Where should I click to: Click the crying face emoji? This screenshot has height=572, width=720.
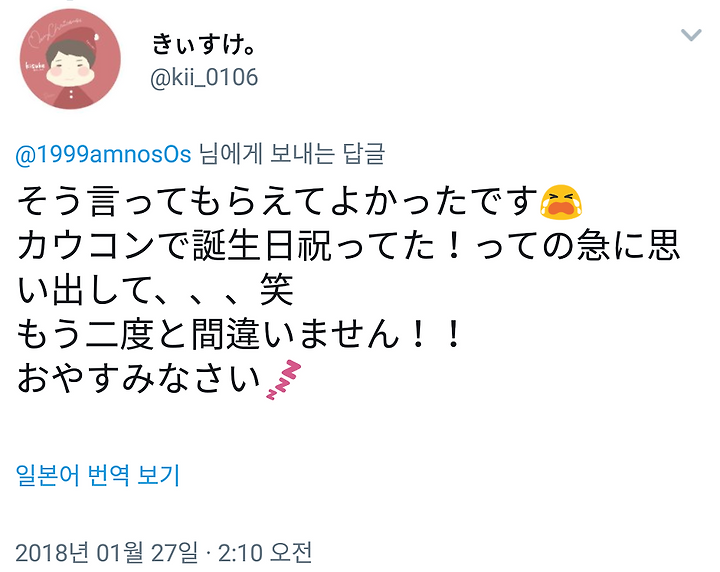pos(560,202)
